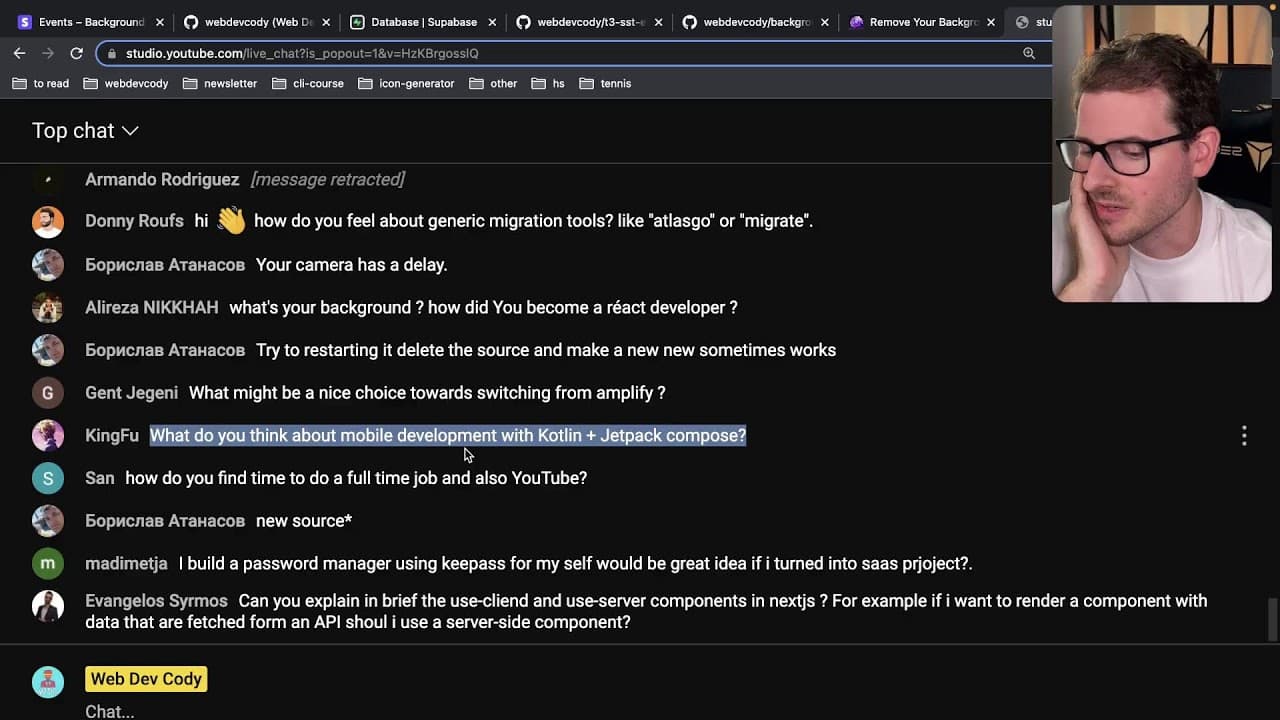The image size is (1280, 720).
Task: Reload the live chat page
Action: coord(77,53)
